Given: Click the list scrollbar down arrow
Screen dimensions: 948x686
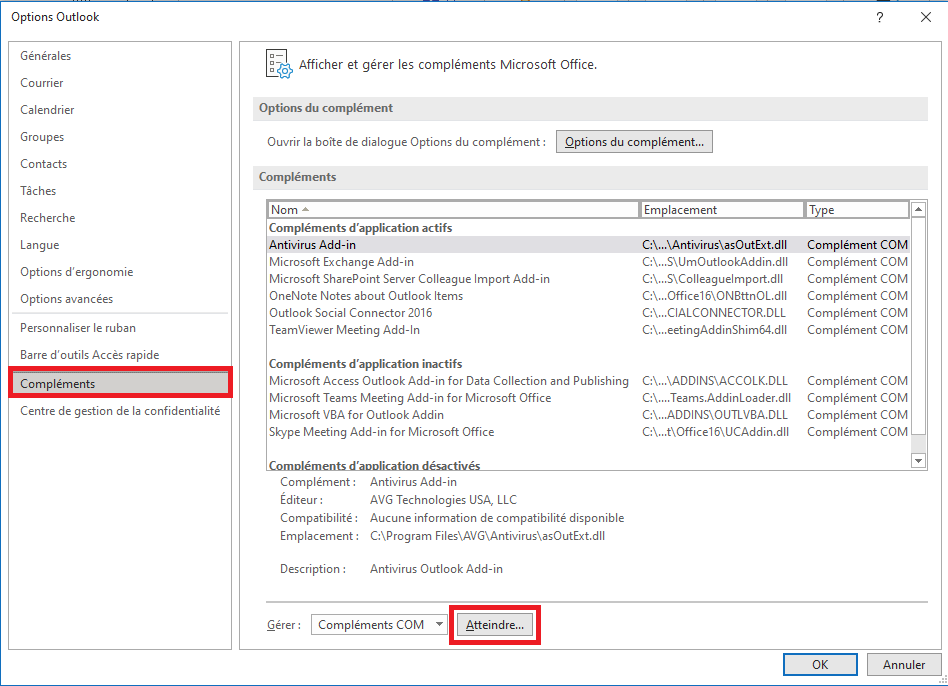Looking at the screenshot, I should click(918, 461).
